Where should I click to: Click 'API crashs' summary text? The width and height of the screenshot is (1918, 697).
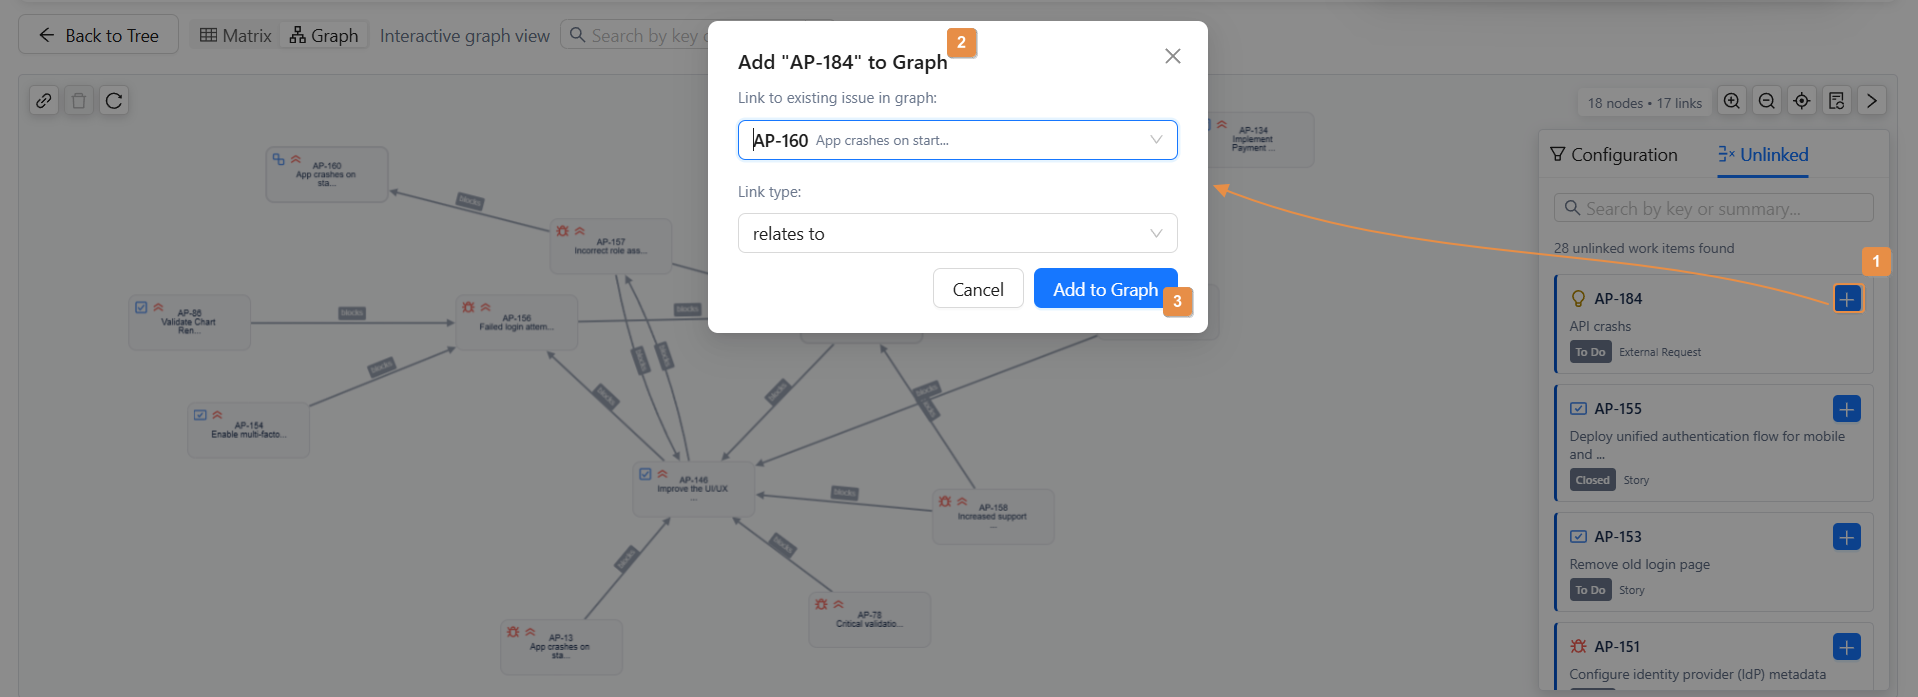coord(1600,326)
